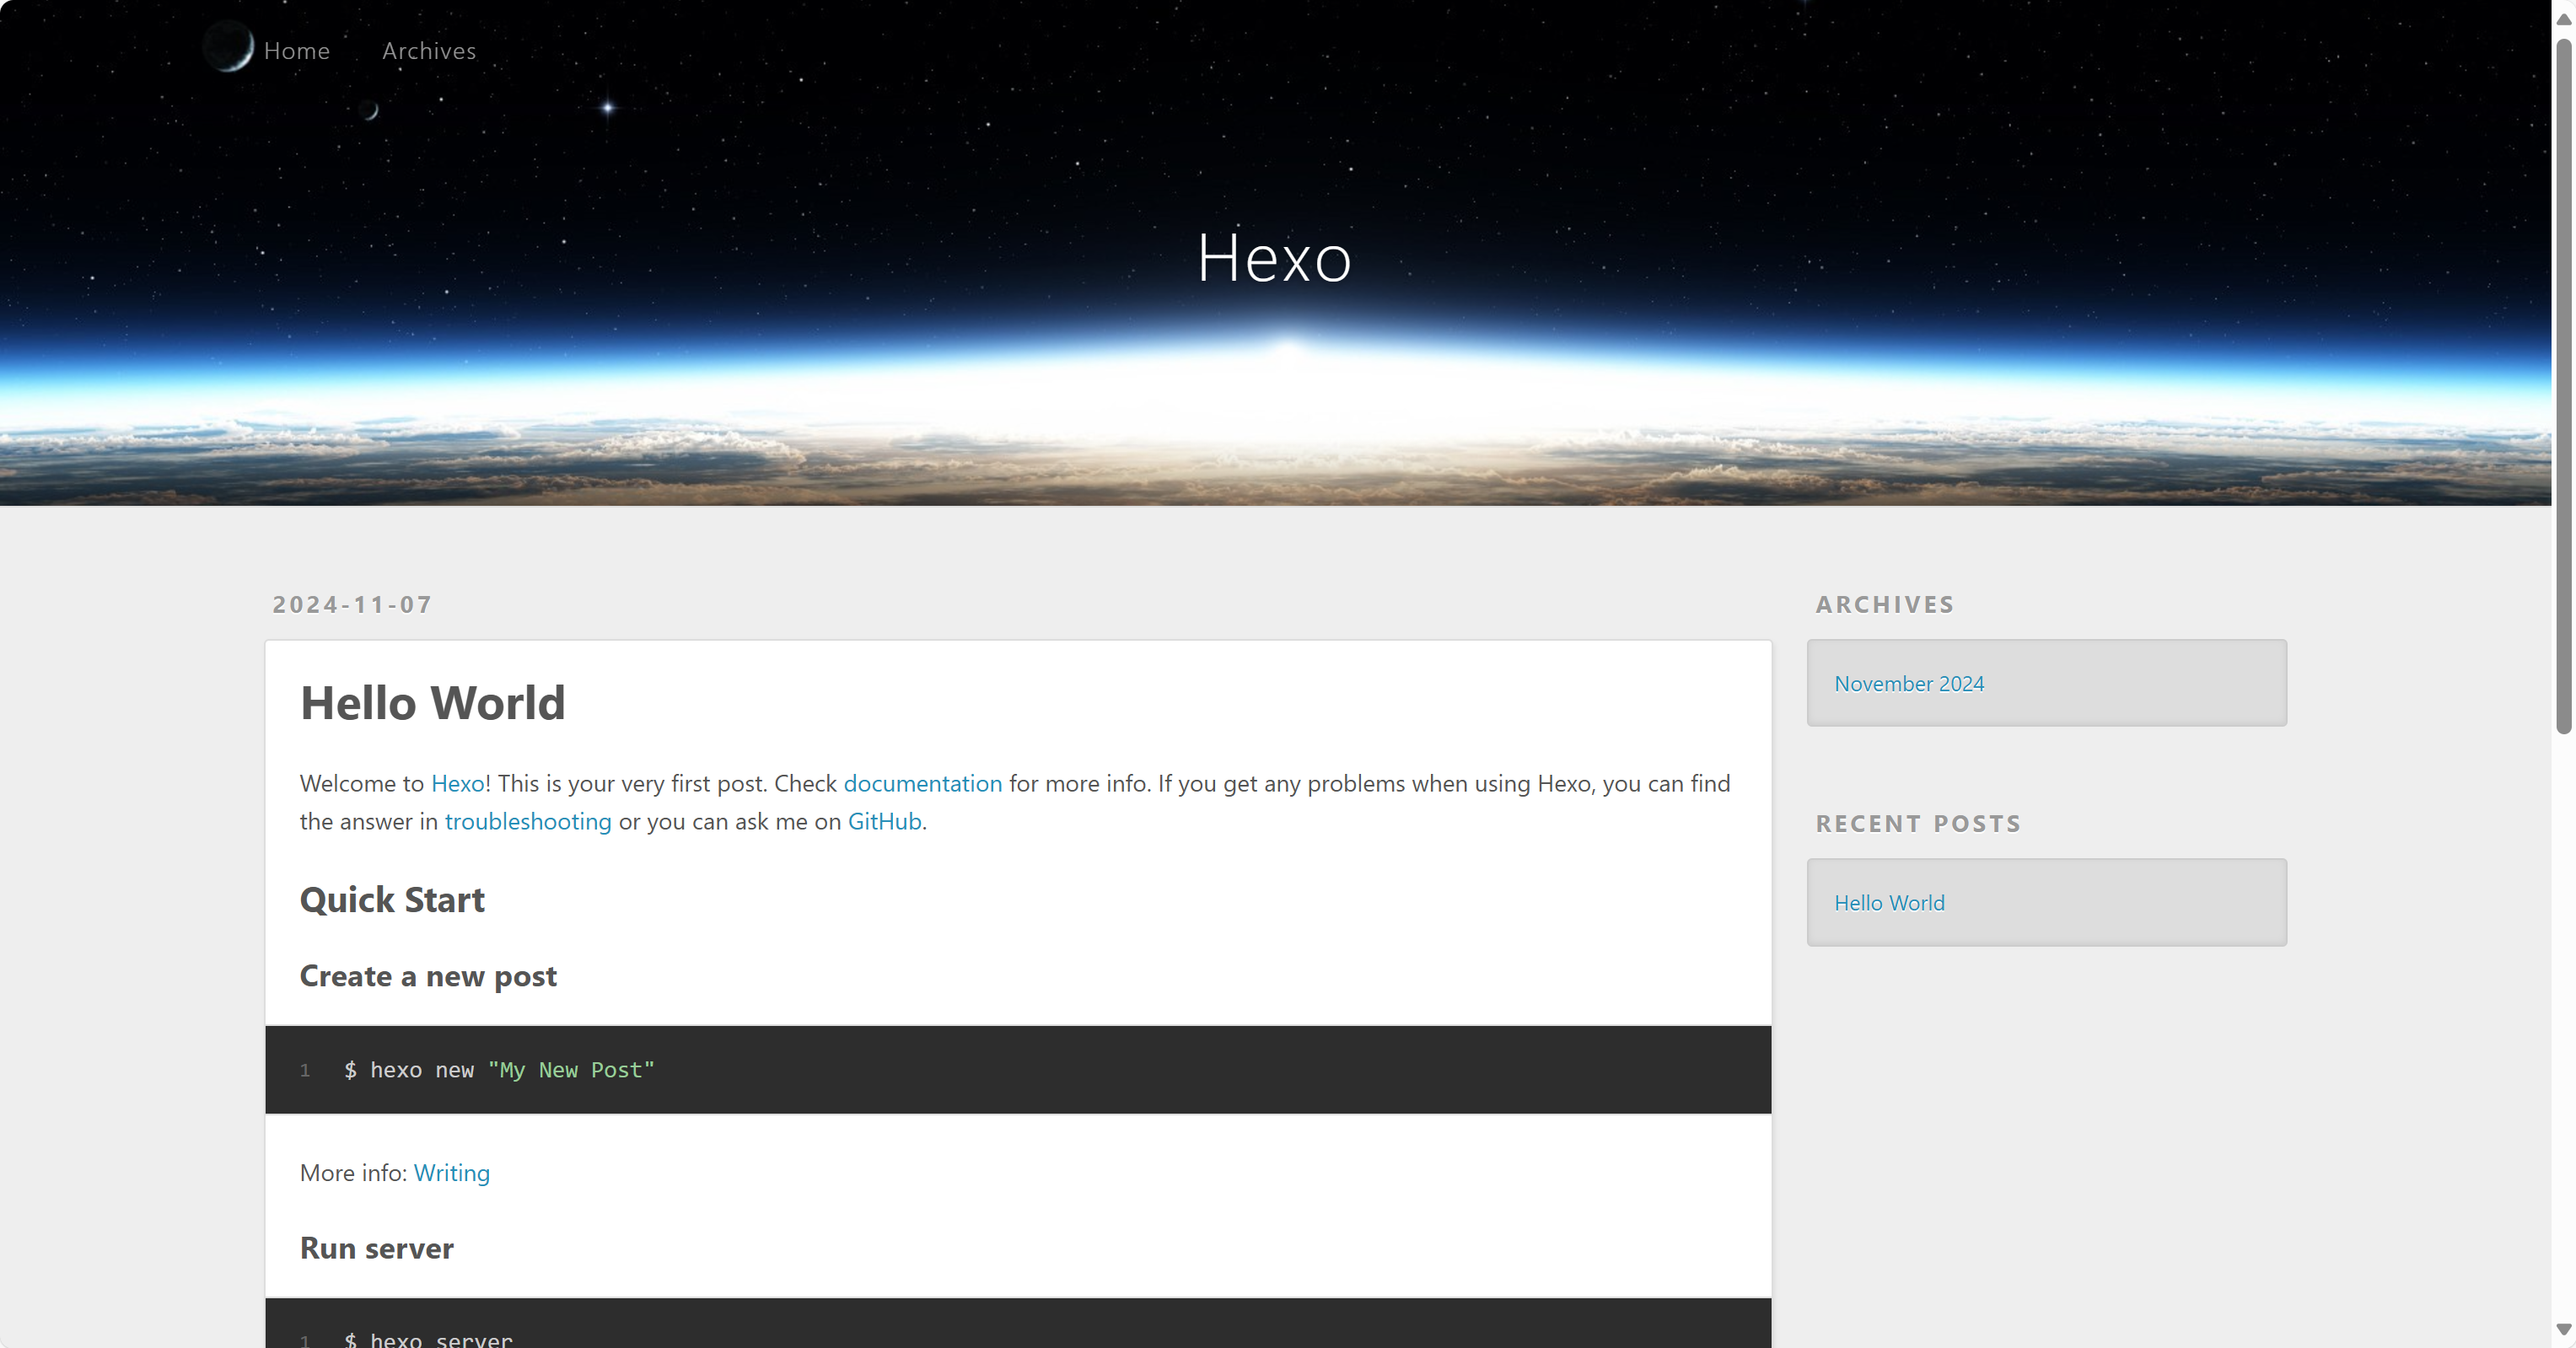Screen dimensions: 2576x1348
Task: Click the Quick Start heading
Action: pos(392,900)
